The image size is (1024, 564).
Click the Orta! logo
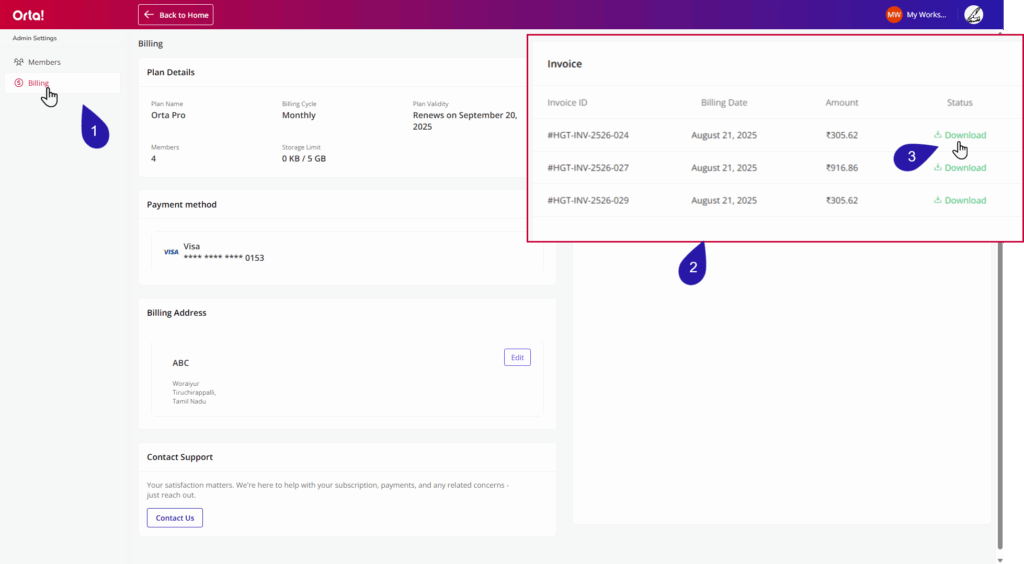[x=28, y=15]
